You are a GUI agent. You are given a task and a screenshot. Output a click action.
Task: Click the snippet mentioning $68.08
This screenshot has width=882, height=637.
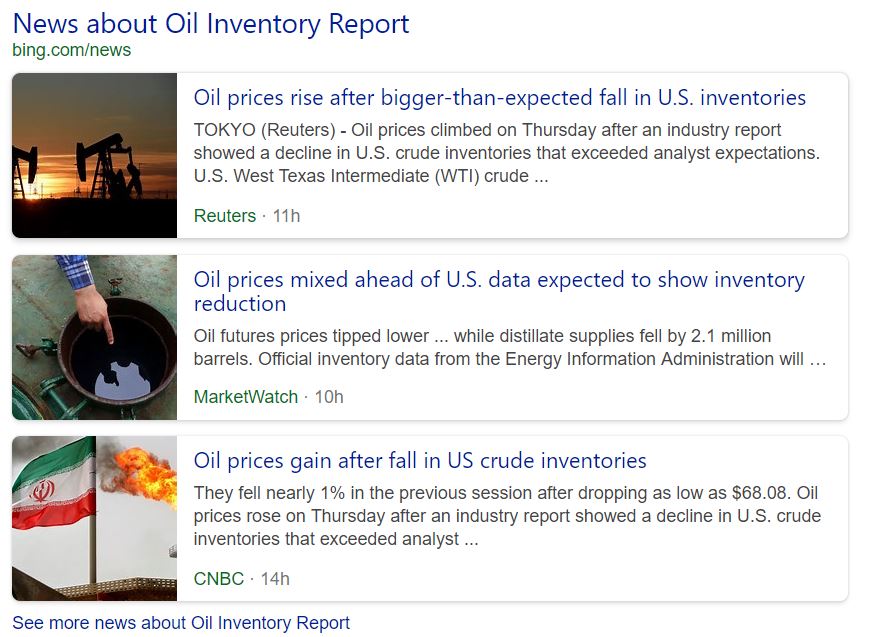(x=505, y=516)
